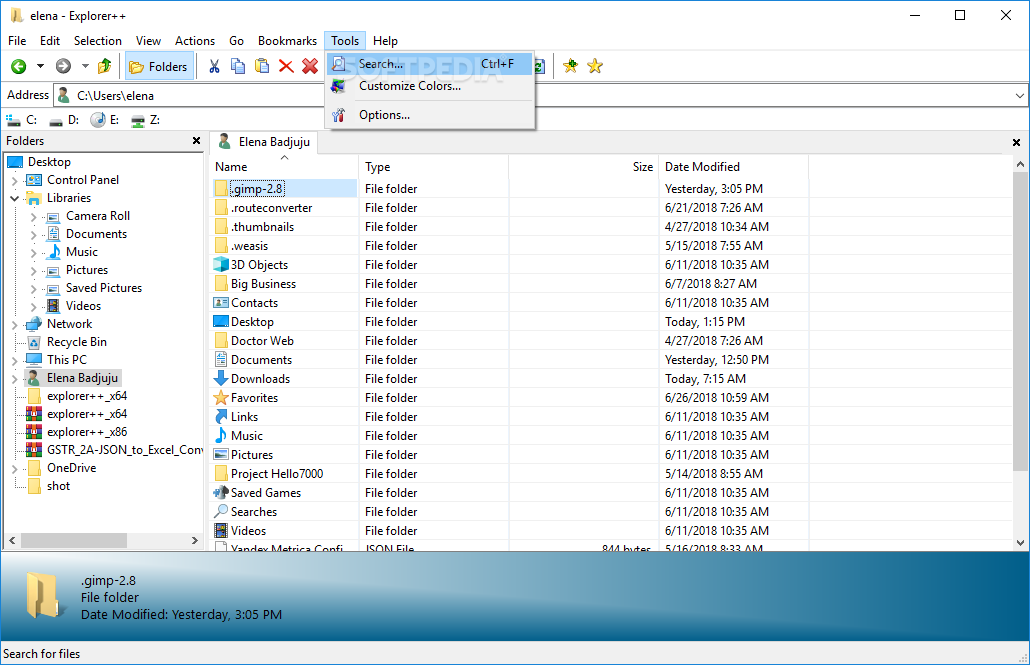Open Options... from the Tools menu
This screenshot has width=1030, height=665.
point(430,115)
